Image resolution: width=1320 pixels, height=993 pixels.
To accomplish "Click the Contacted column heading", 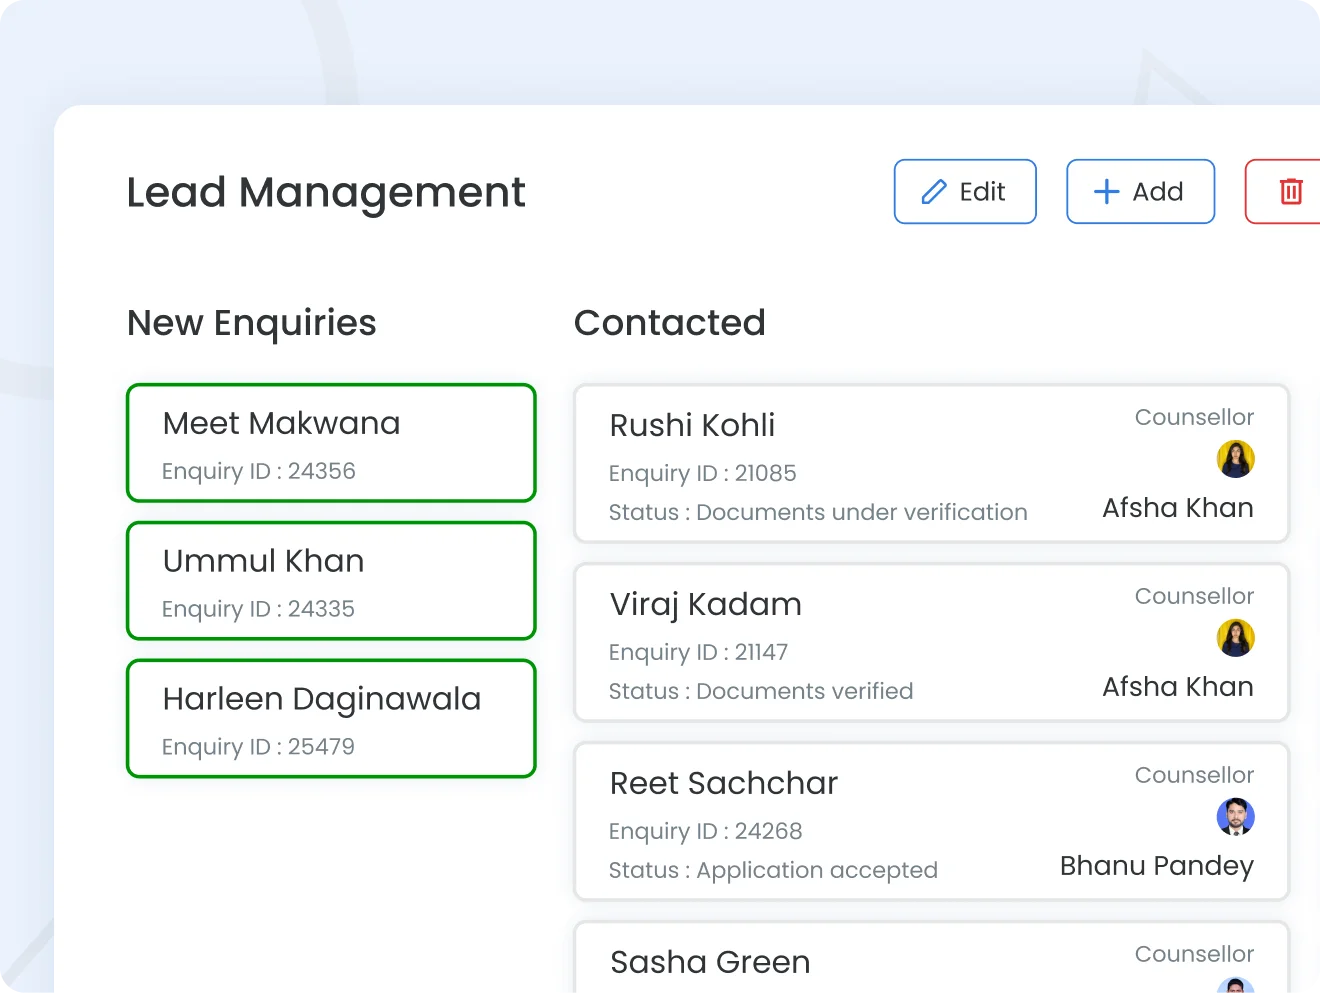I will pos(670,323).
